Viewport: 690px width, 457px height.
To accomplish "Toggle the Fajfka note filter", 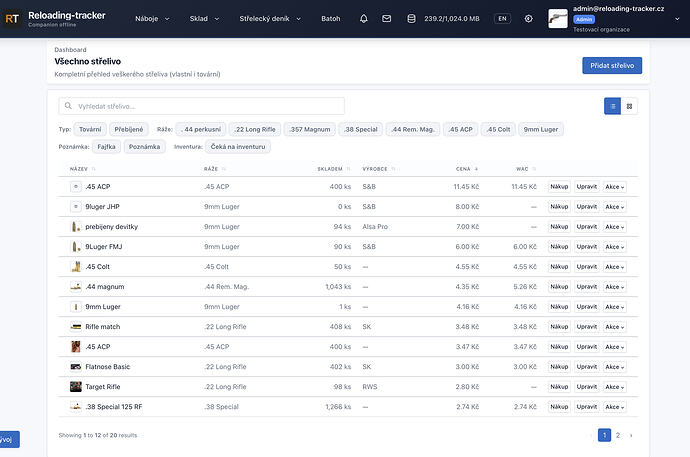I will 106,146.
